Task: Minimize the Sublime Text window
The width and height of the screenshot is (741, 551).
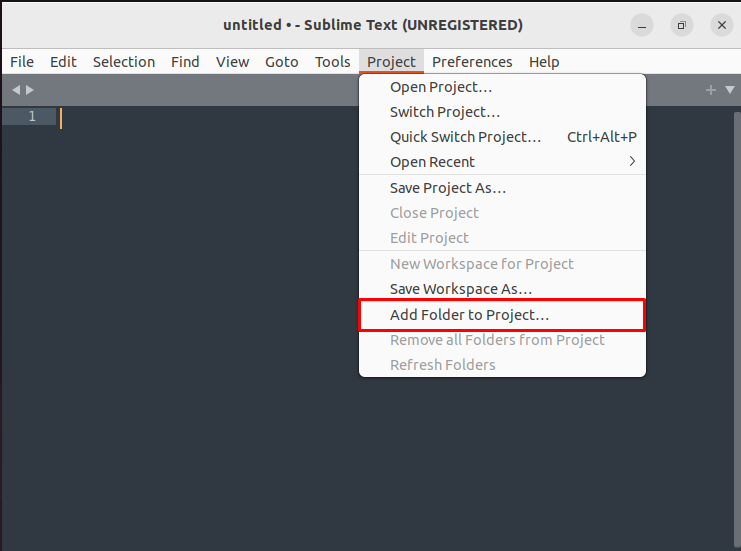Action: (642, 26)
